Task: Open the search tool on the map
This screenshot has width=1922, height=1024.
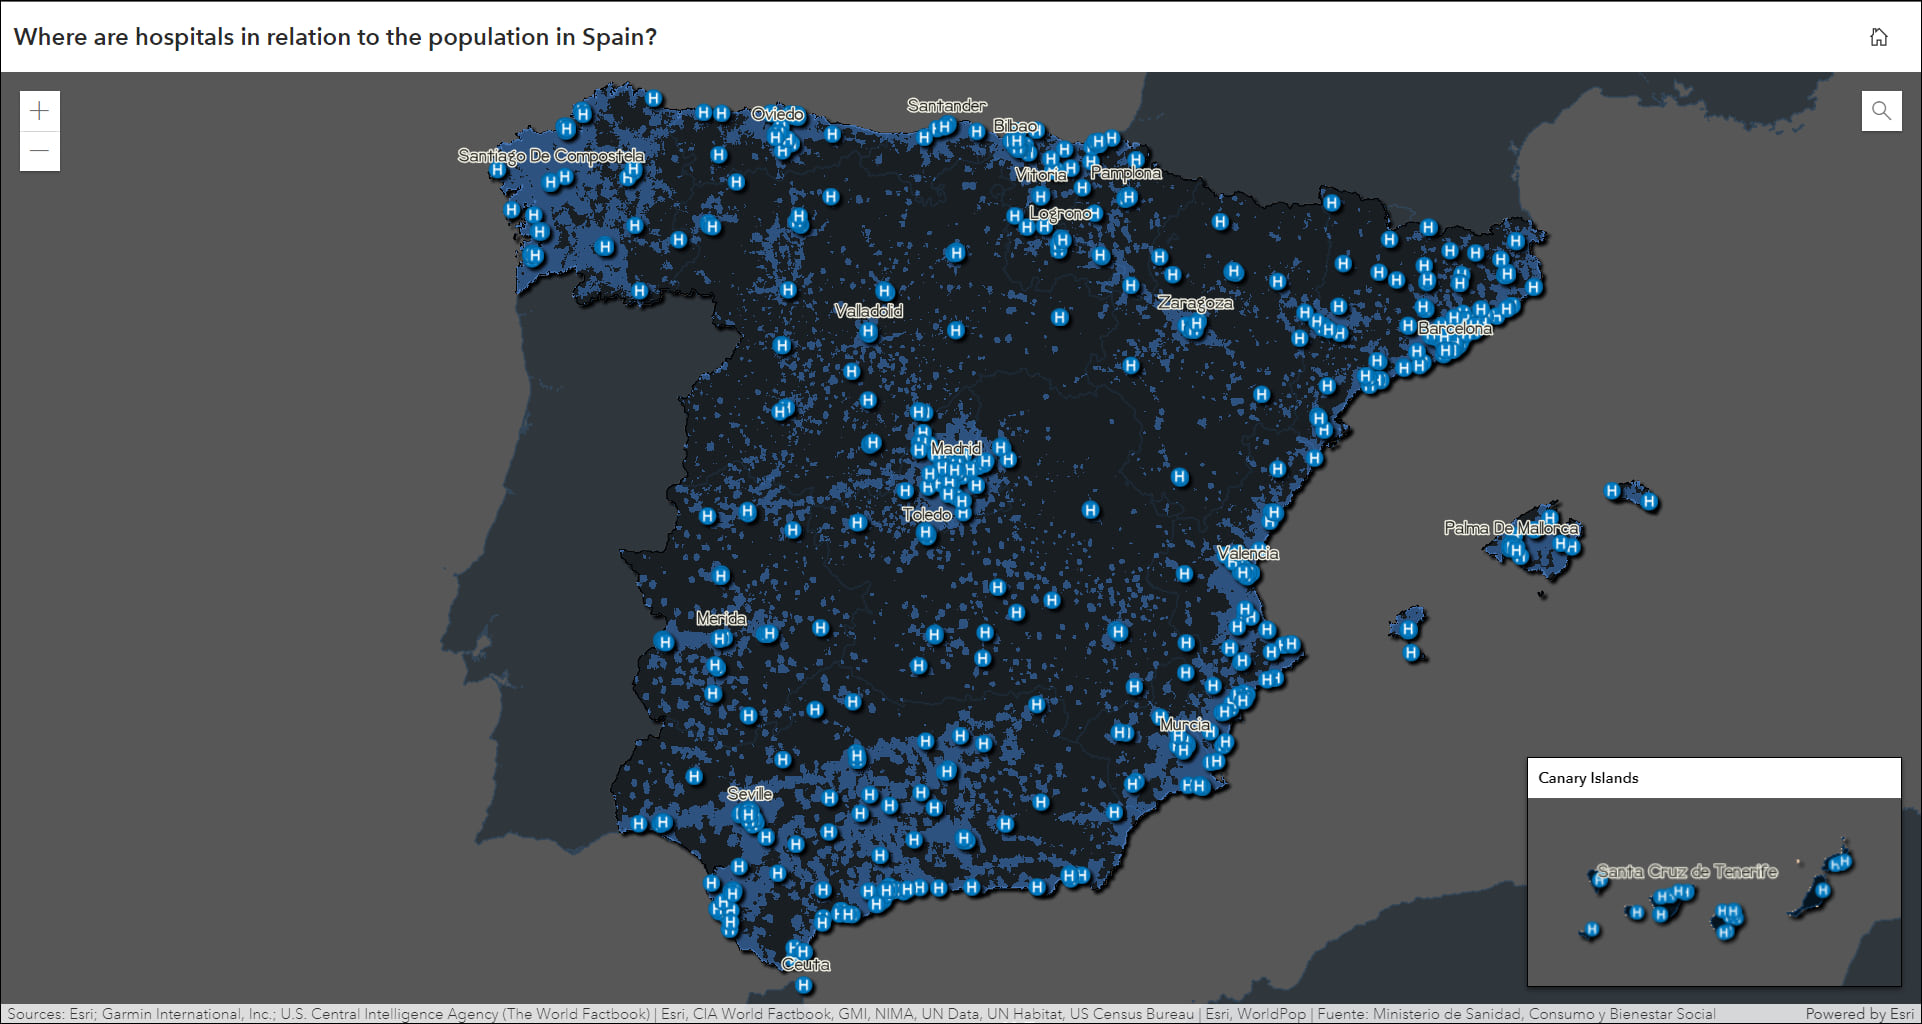Action: tap(1883, 111)
